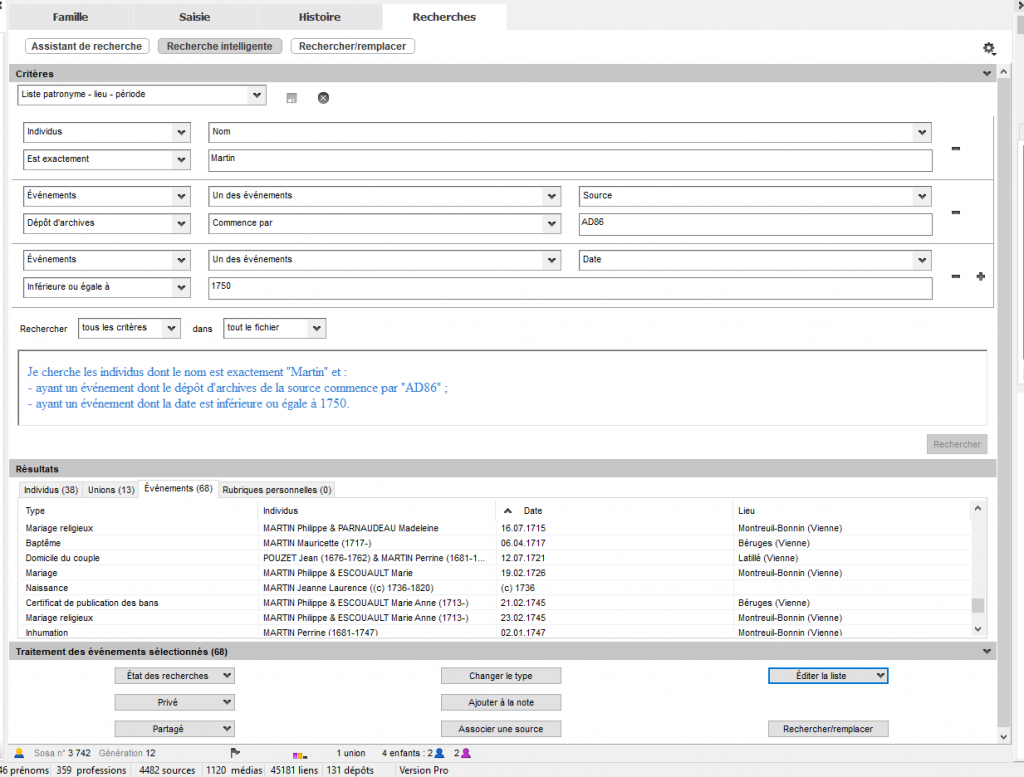Click the colored bars icon in the status bar
Screen dimensions: 1024x777
(x=300, y=755)
